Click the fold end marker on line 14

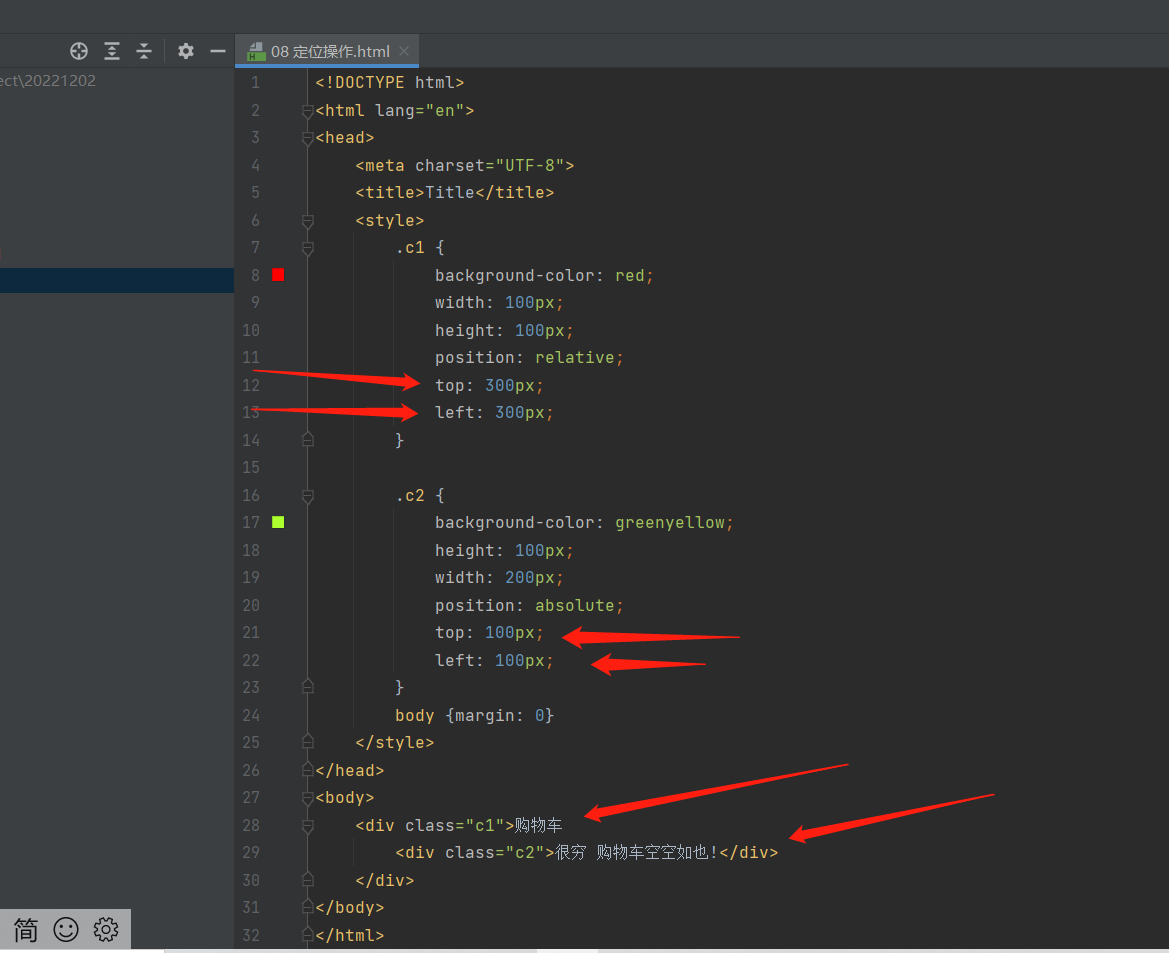tap(307, 440)
